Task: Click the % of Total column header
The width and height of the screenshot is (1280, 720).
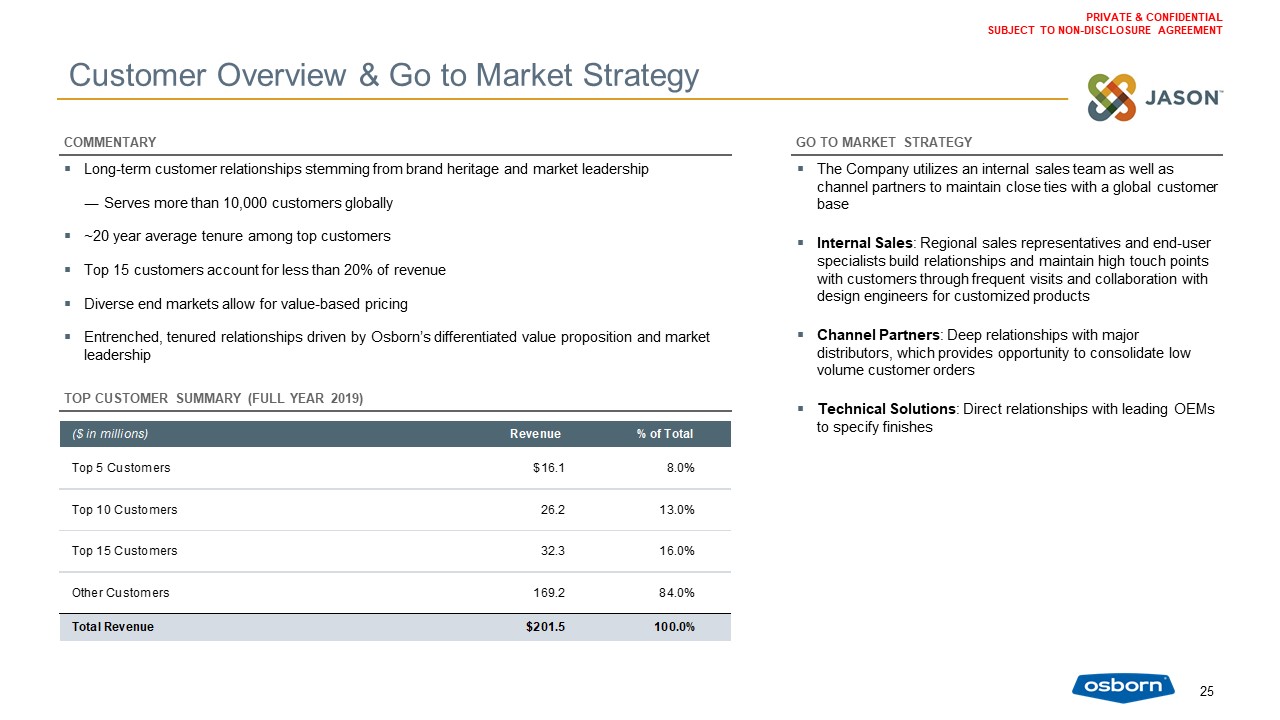Action: pos(664,434)
